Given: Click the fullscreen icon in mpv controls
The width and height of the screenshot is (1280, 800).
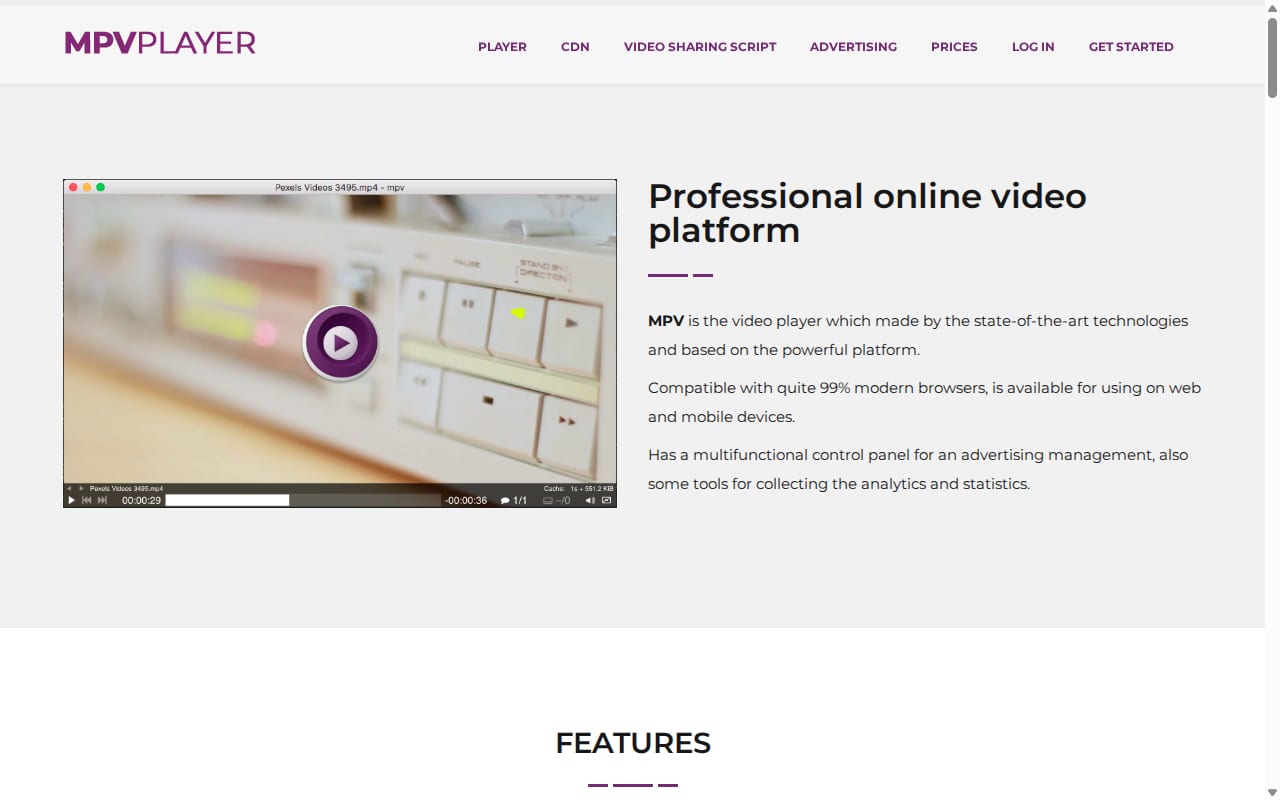Looking at the screenshot, I should (x=607, y=500).
